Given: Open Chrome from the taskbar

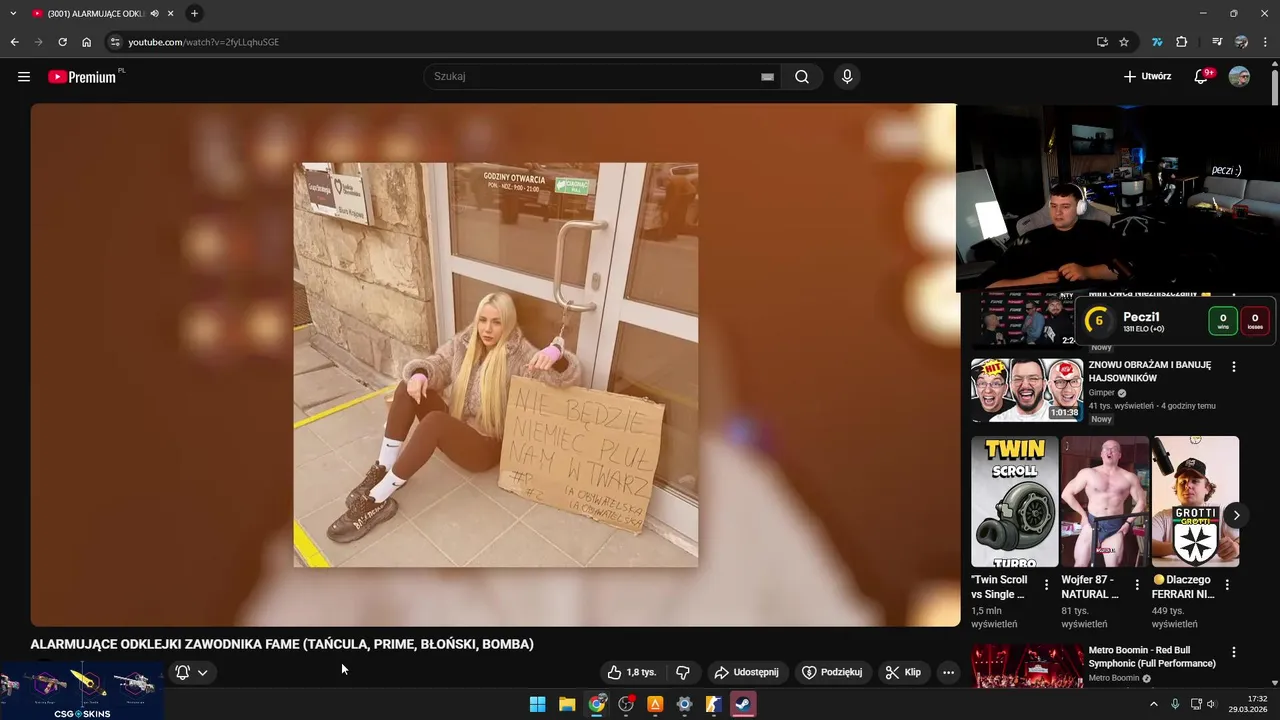Looking at the screenshot, I should tap(596, 704).
